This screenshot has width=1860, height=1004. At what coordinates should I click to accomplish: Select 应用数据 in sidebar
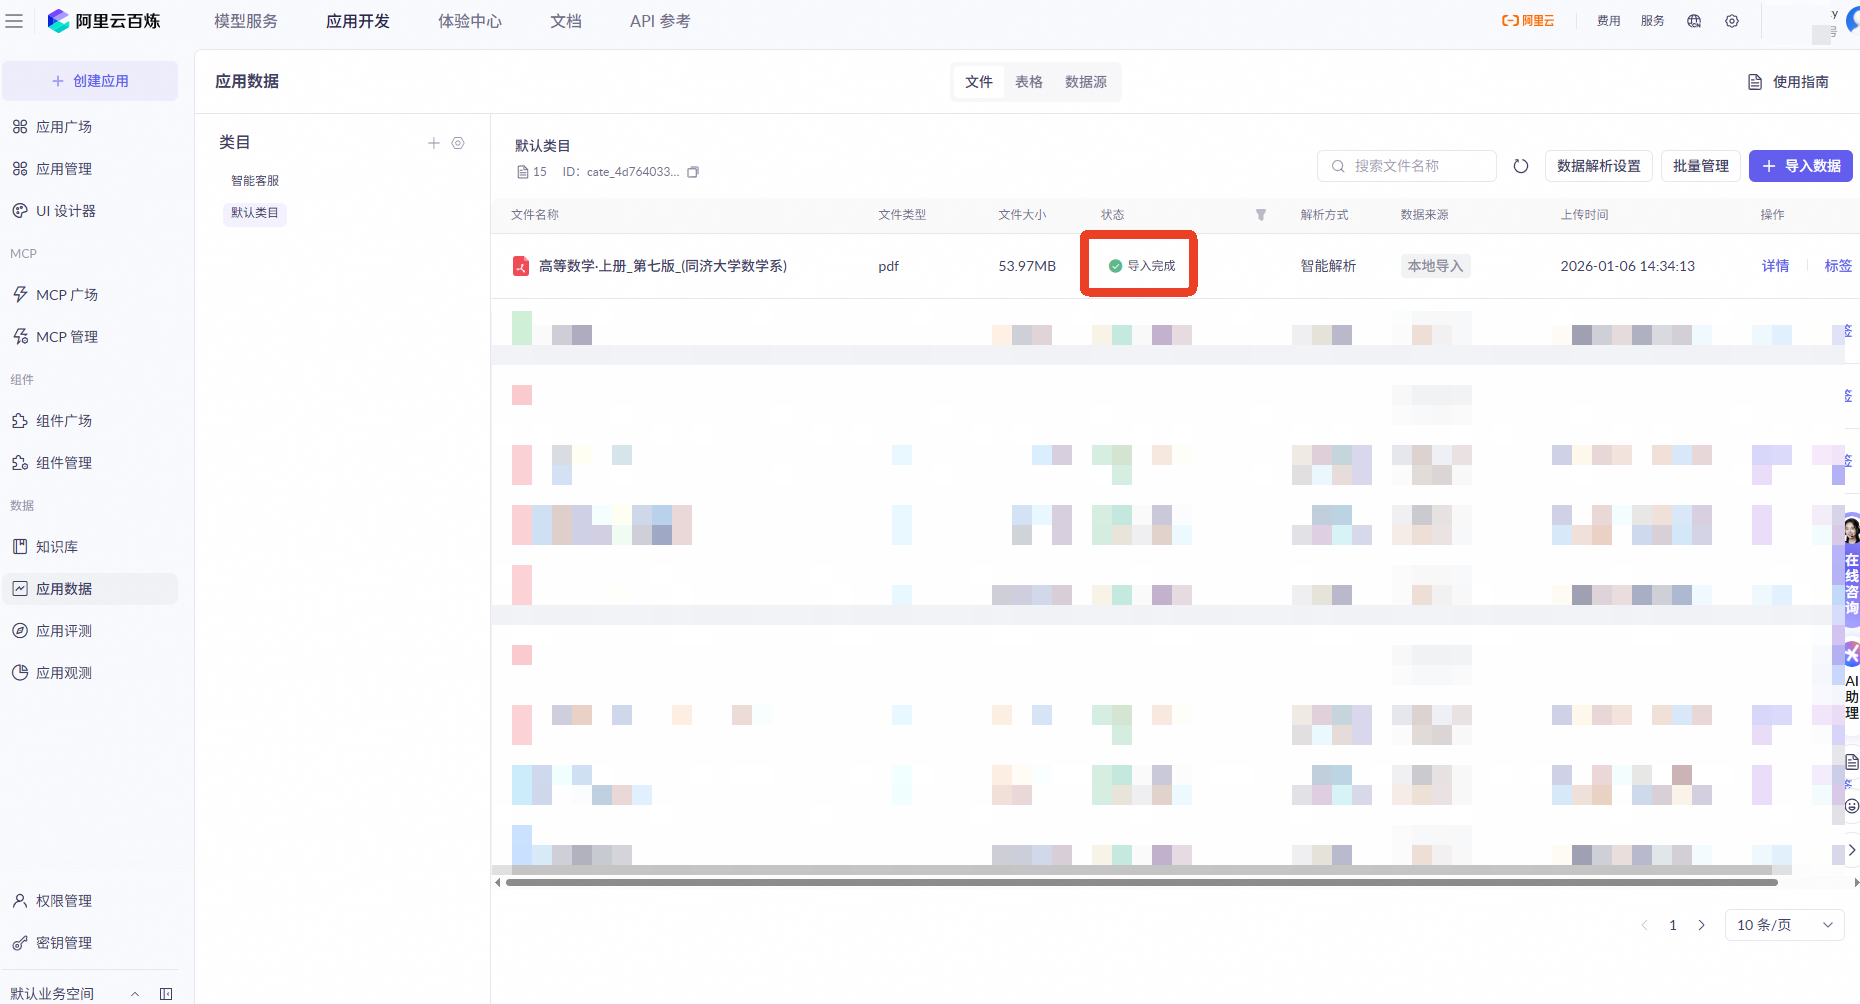click(90, 589)
